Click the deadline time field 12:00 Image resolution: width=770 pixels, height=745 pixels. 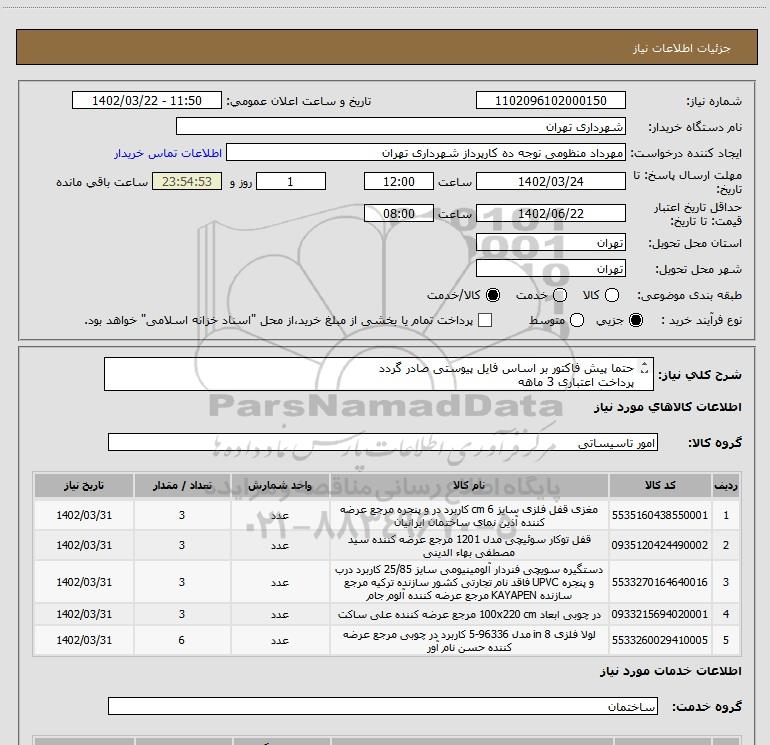(399, 181)
